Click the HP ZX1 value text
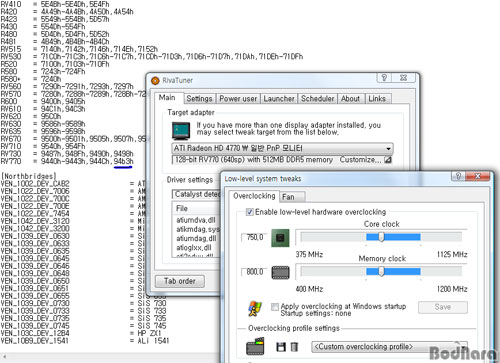 [149, 333]
